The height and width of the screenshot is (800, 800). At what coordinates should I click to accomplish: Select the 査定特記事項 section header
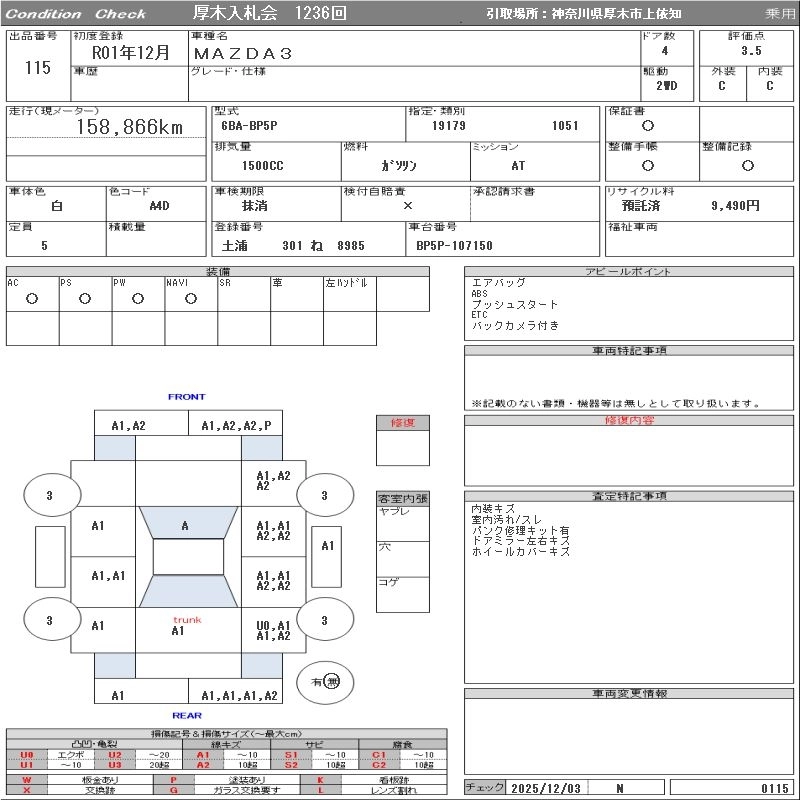tap(629, 496)
